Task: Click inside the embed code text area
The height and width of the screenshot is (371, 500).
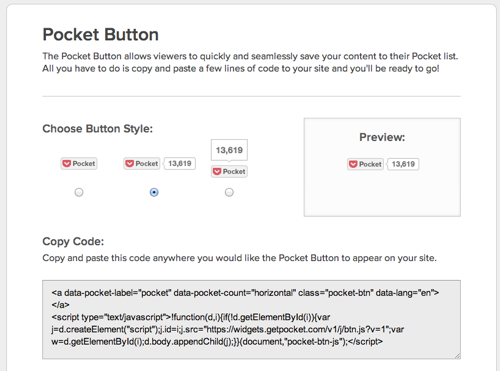Action: (251, 319)
